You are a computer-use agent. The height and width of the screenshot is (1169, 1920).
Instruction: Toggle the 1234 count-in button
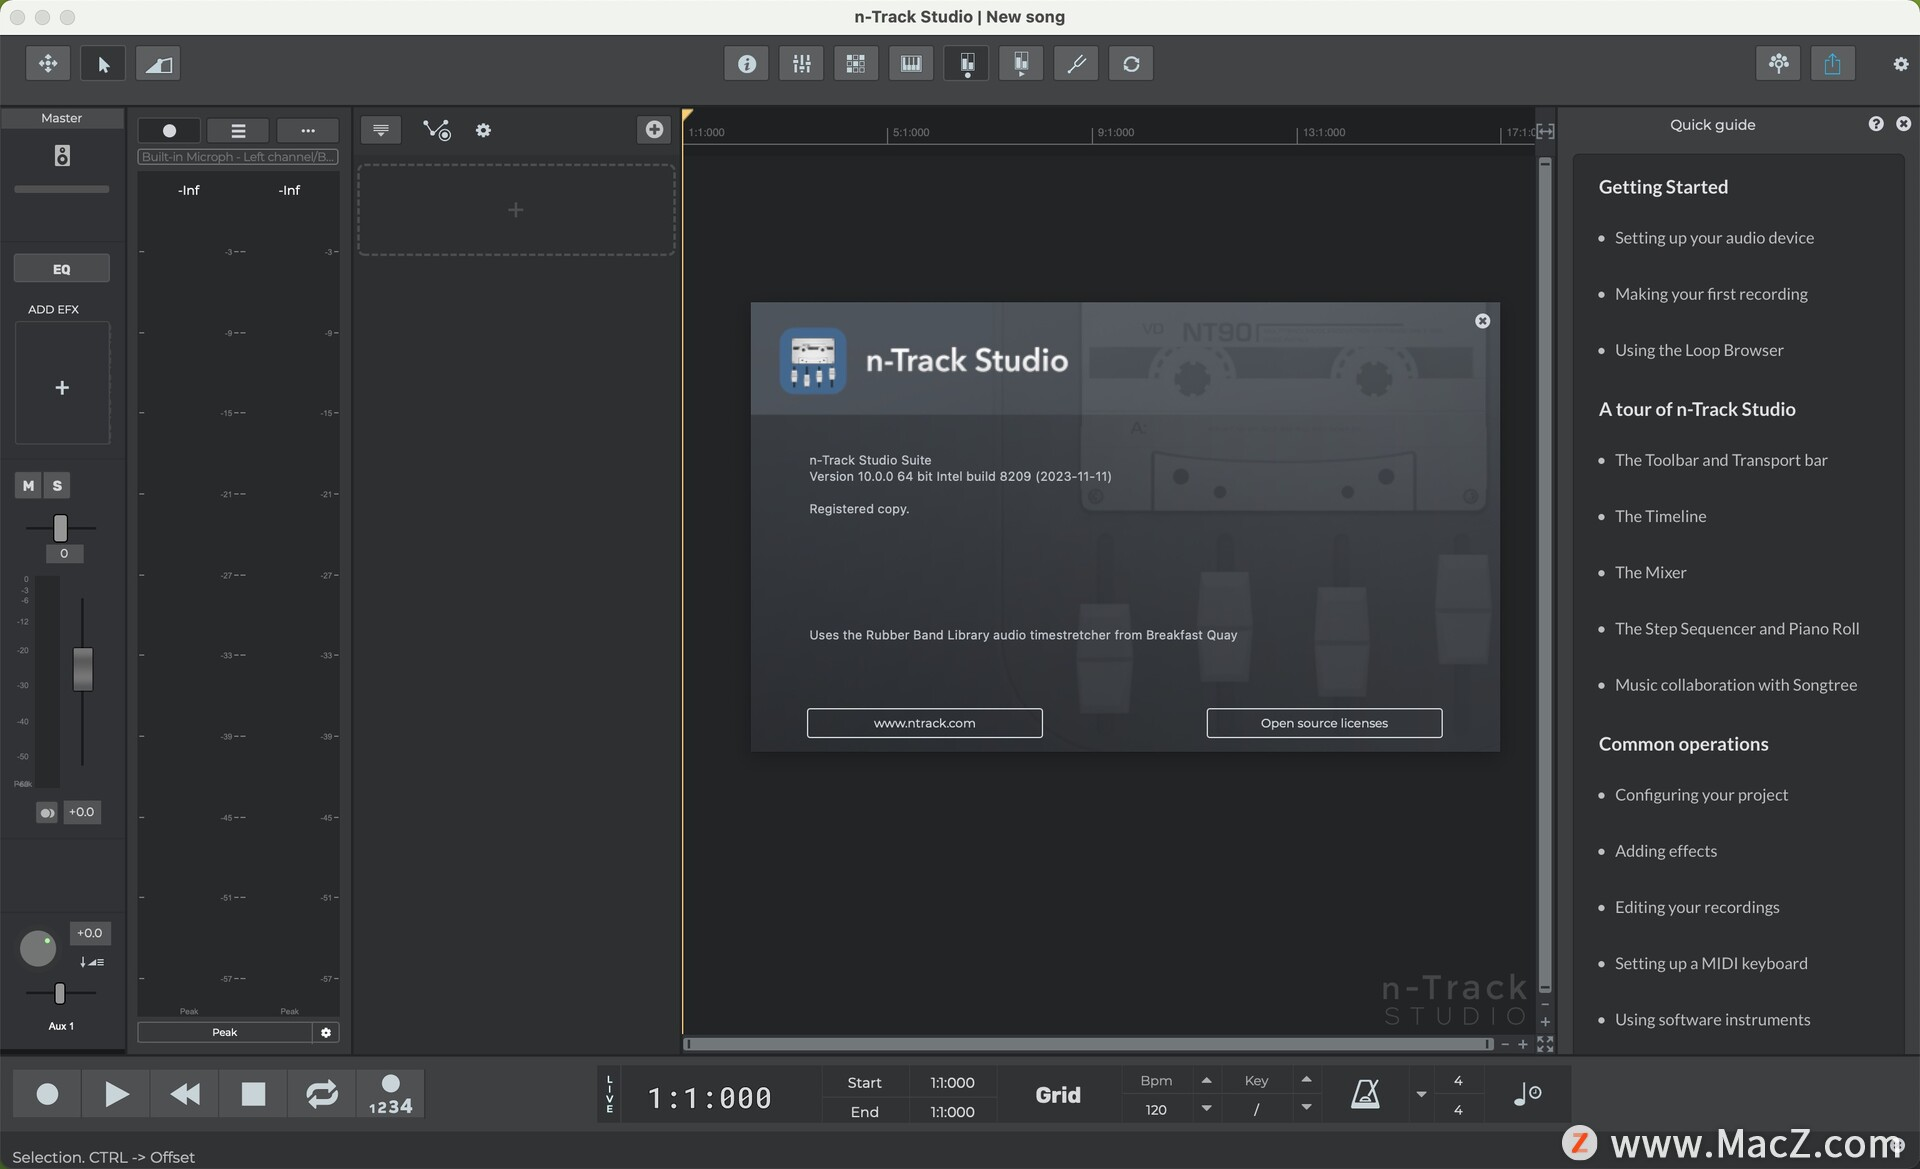click(x=391, y=1094)
